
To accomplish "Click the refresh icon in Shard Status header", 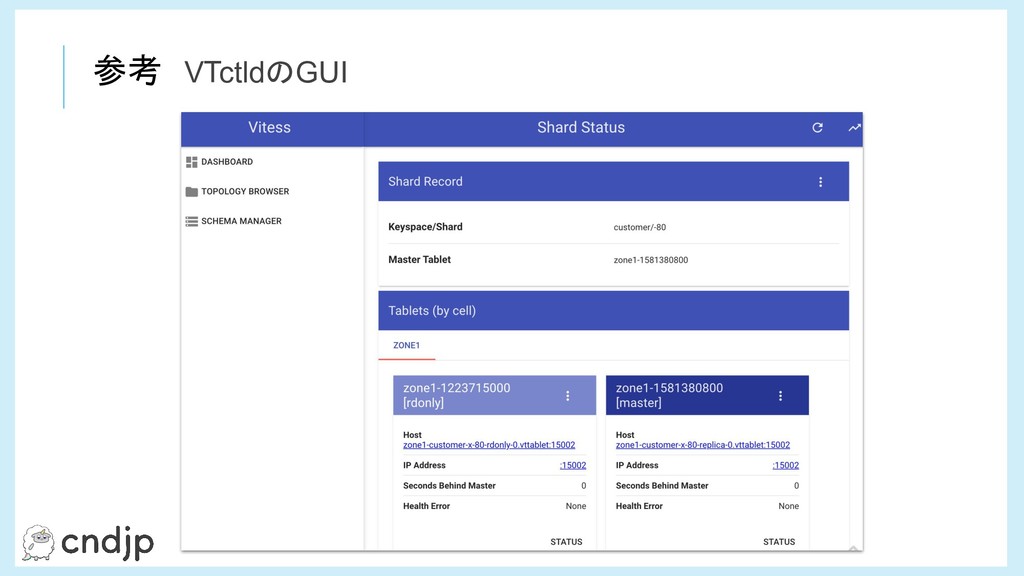I will (817, 127).
